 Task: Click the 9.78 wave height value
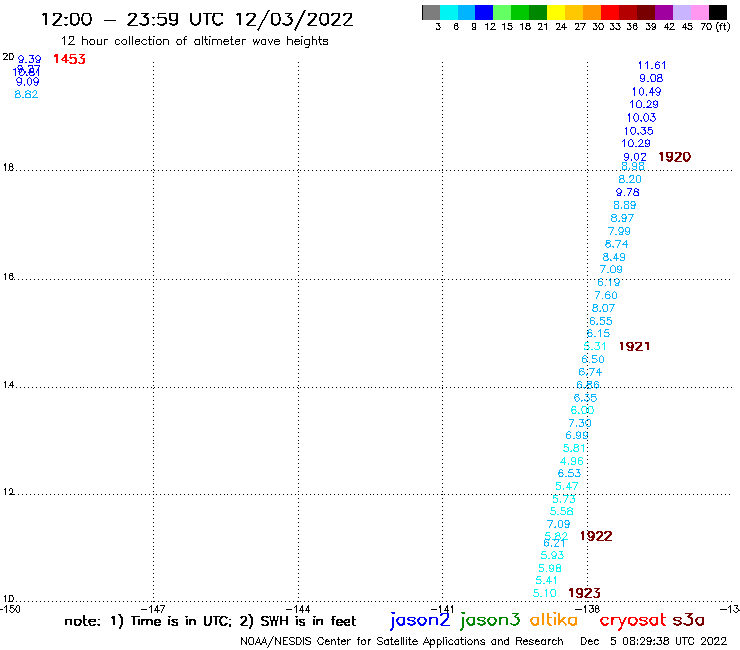pyautogui.click(x=628, y=192)
